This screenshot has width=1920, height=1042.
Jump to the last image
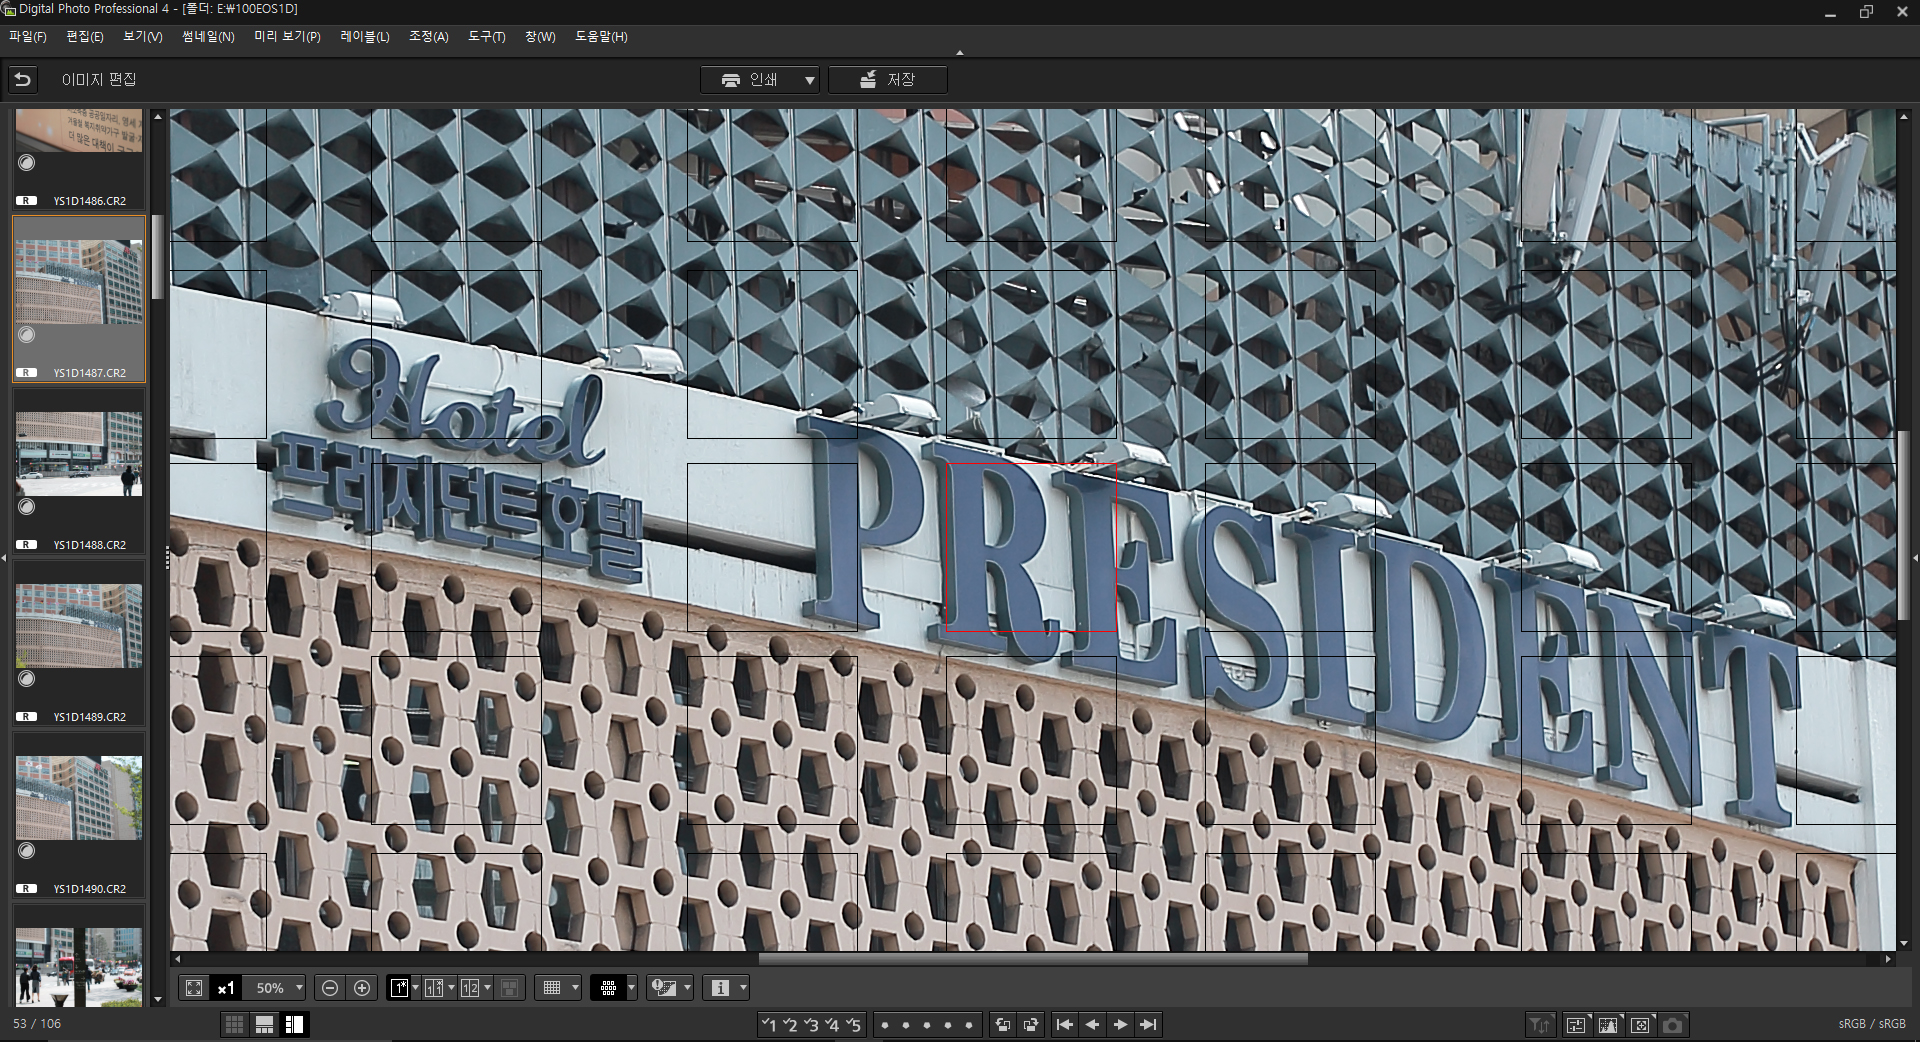1149,1025
